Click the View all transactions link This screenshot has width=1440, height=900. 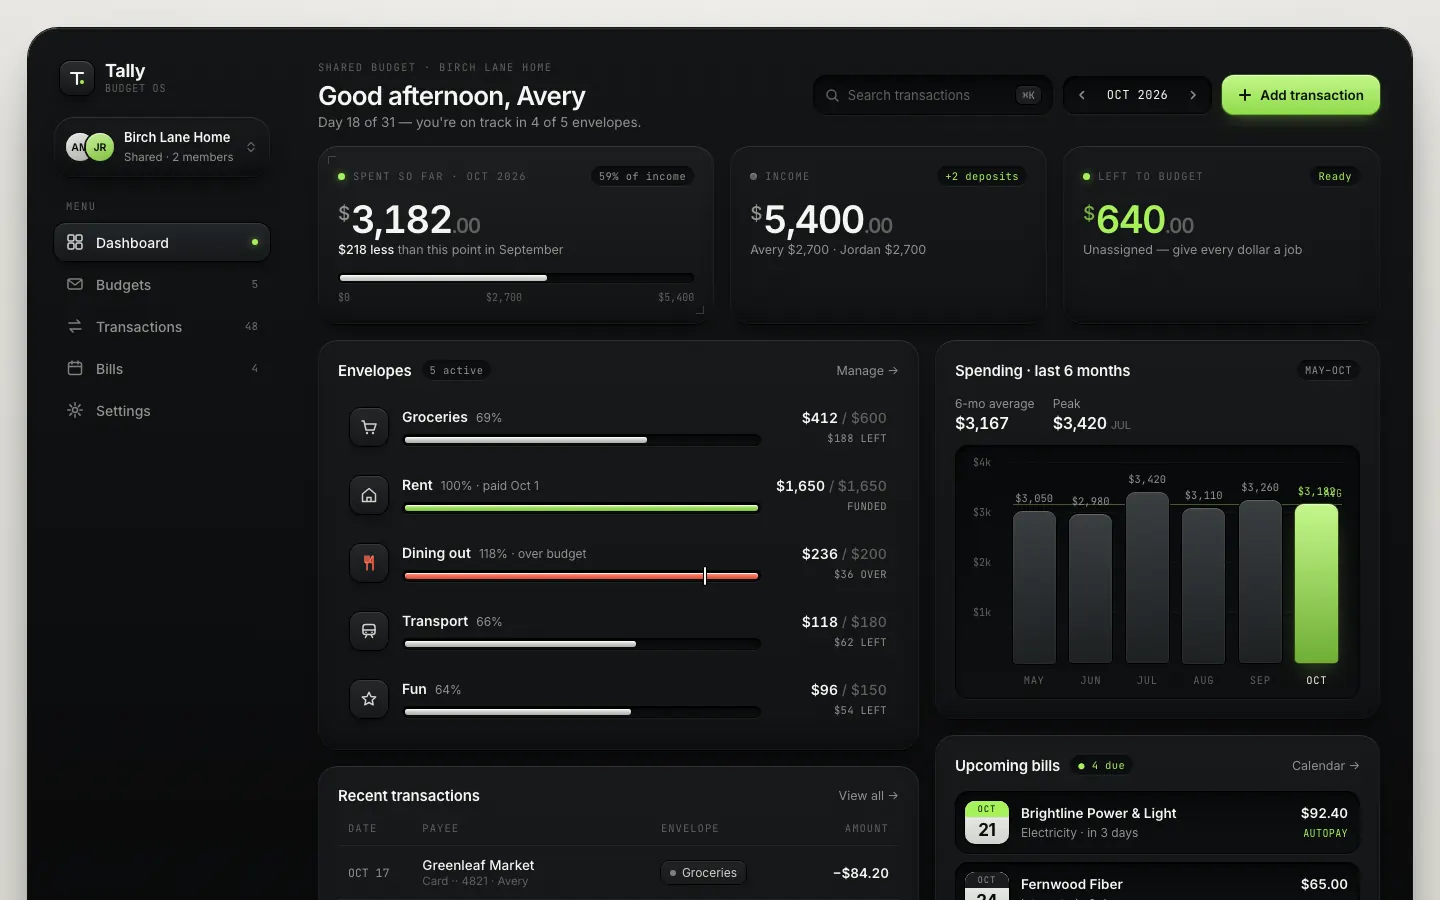(x=868, y=795)
